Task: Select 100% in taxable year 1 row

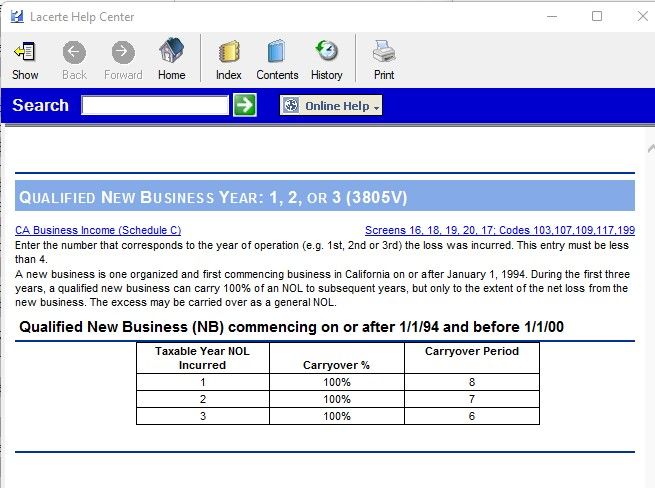Action: 337,382
